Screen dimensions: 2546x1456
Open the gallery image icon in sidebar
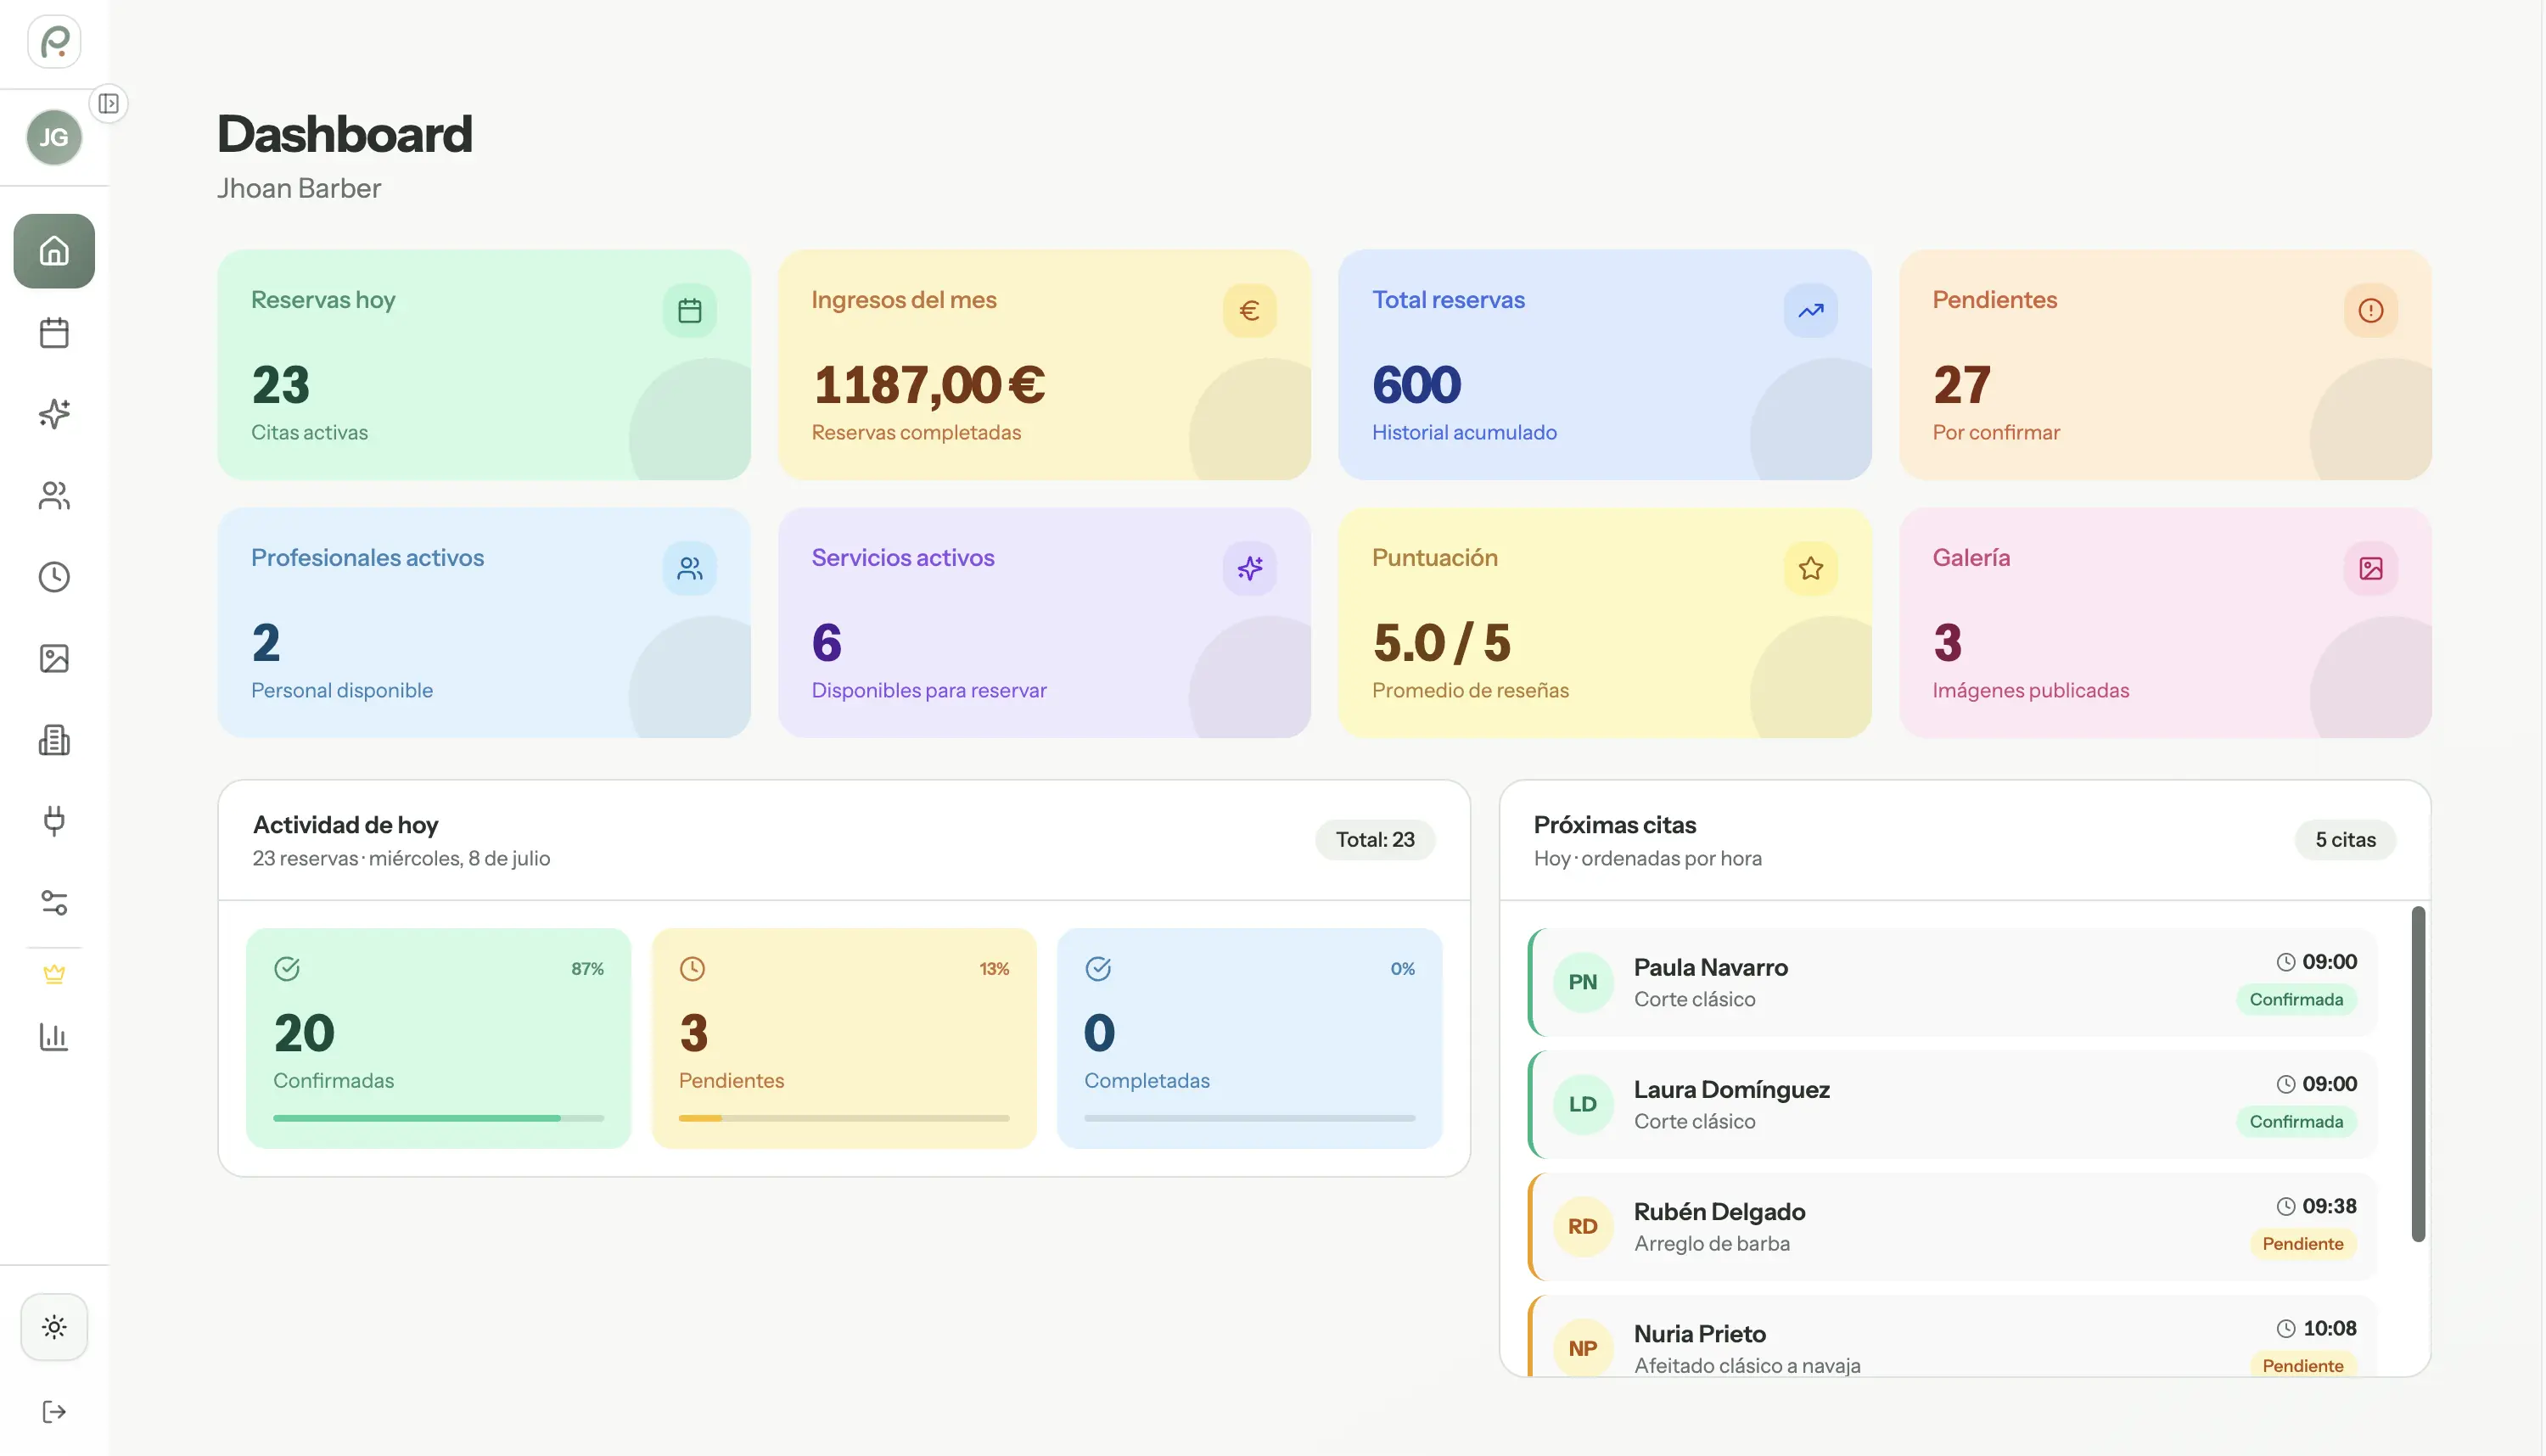tap(54, 659)
